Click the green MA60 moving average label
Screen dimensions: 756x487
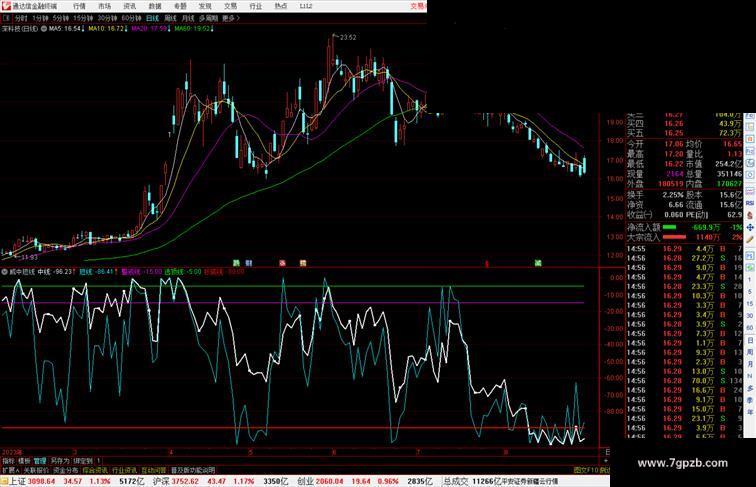pyautogui.click(x=193, y=29)
